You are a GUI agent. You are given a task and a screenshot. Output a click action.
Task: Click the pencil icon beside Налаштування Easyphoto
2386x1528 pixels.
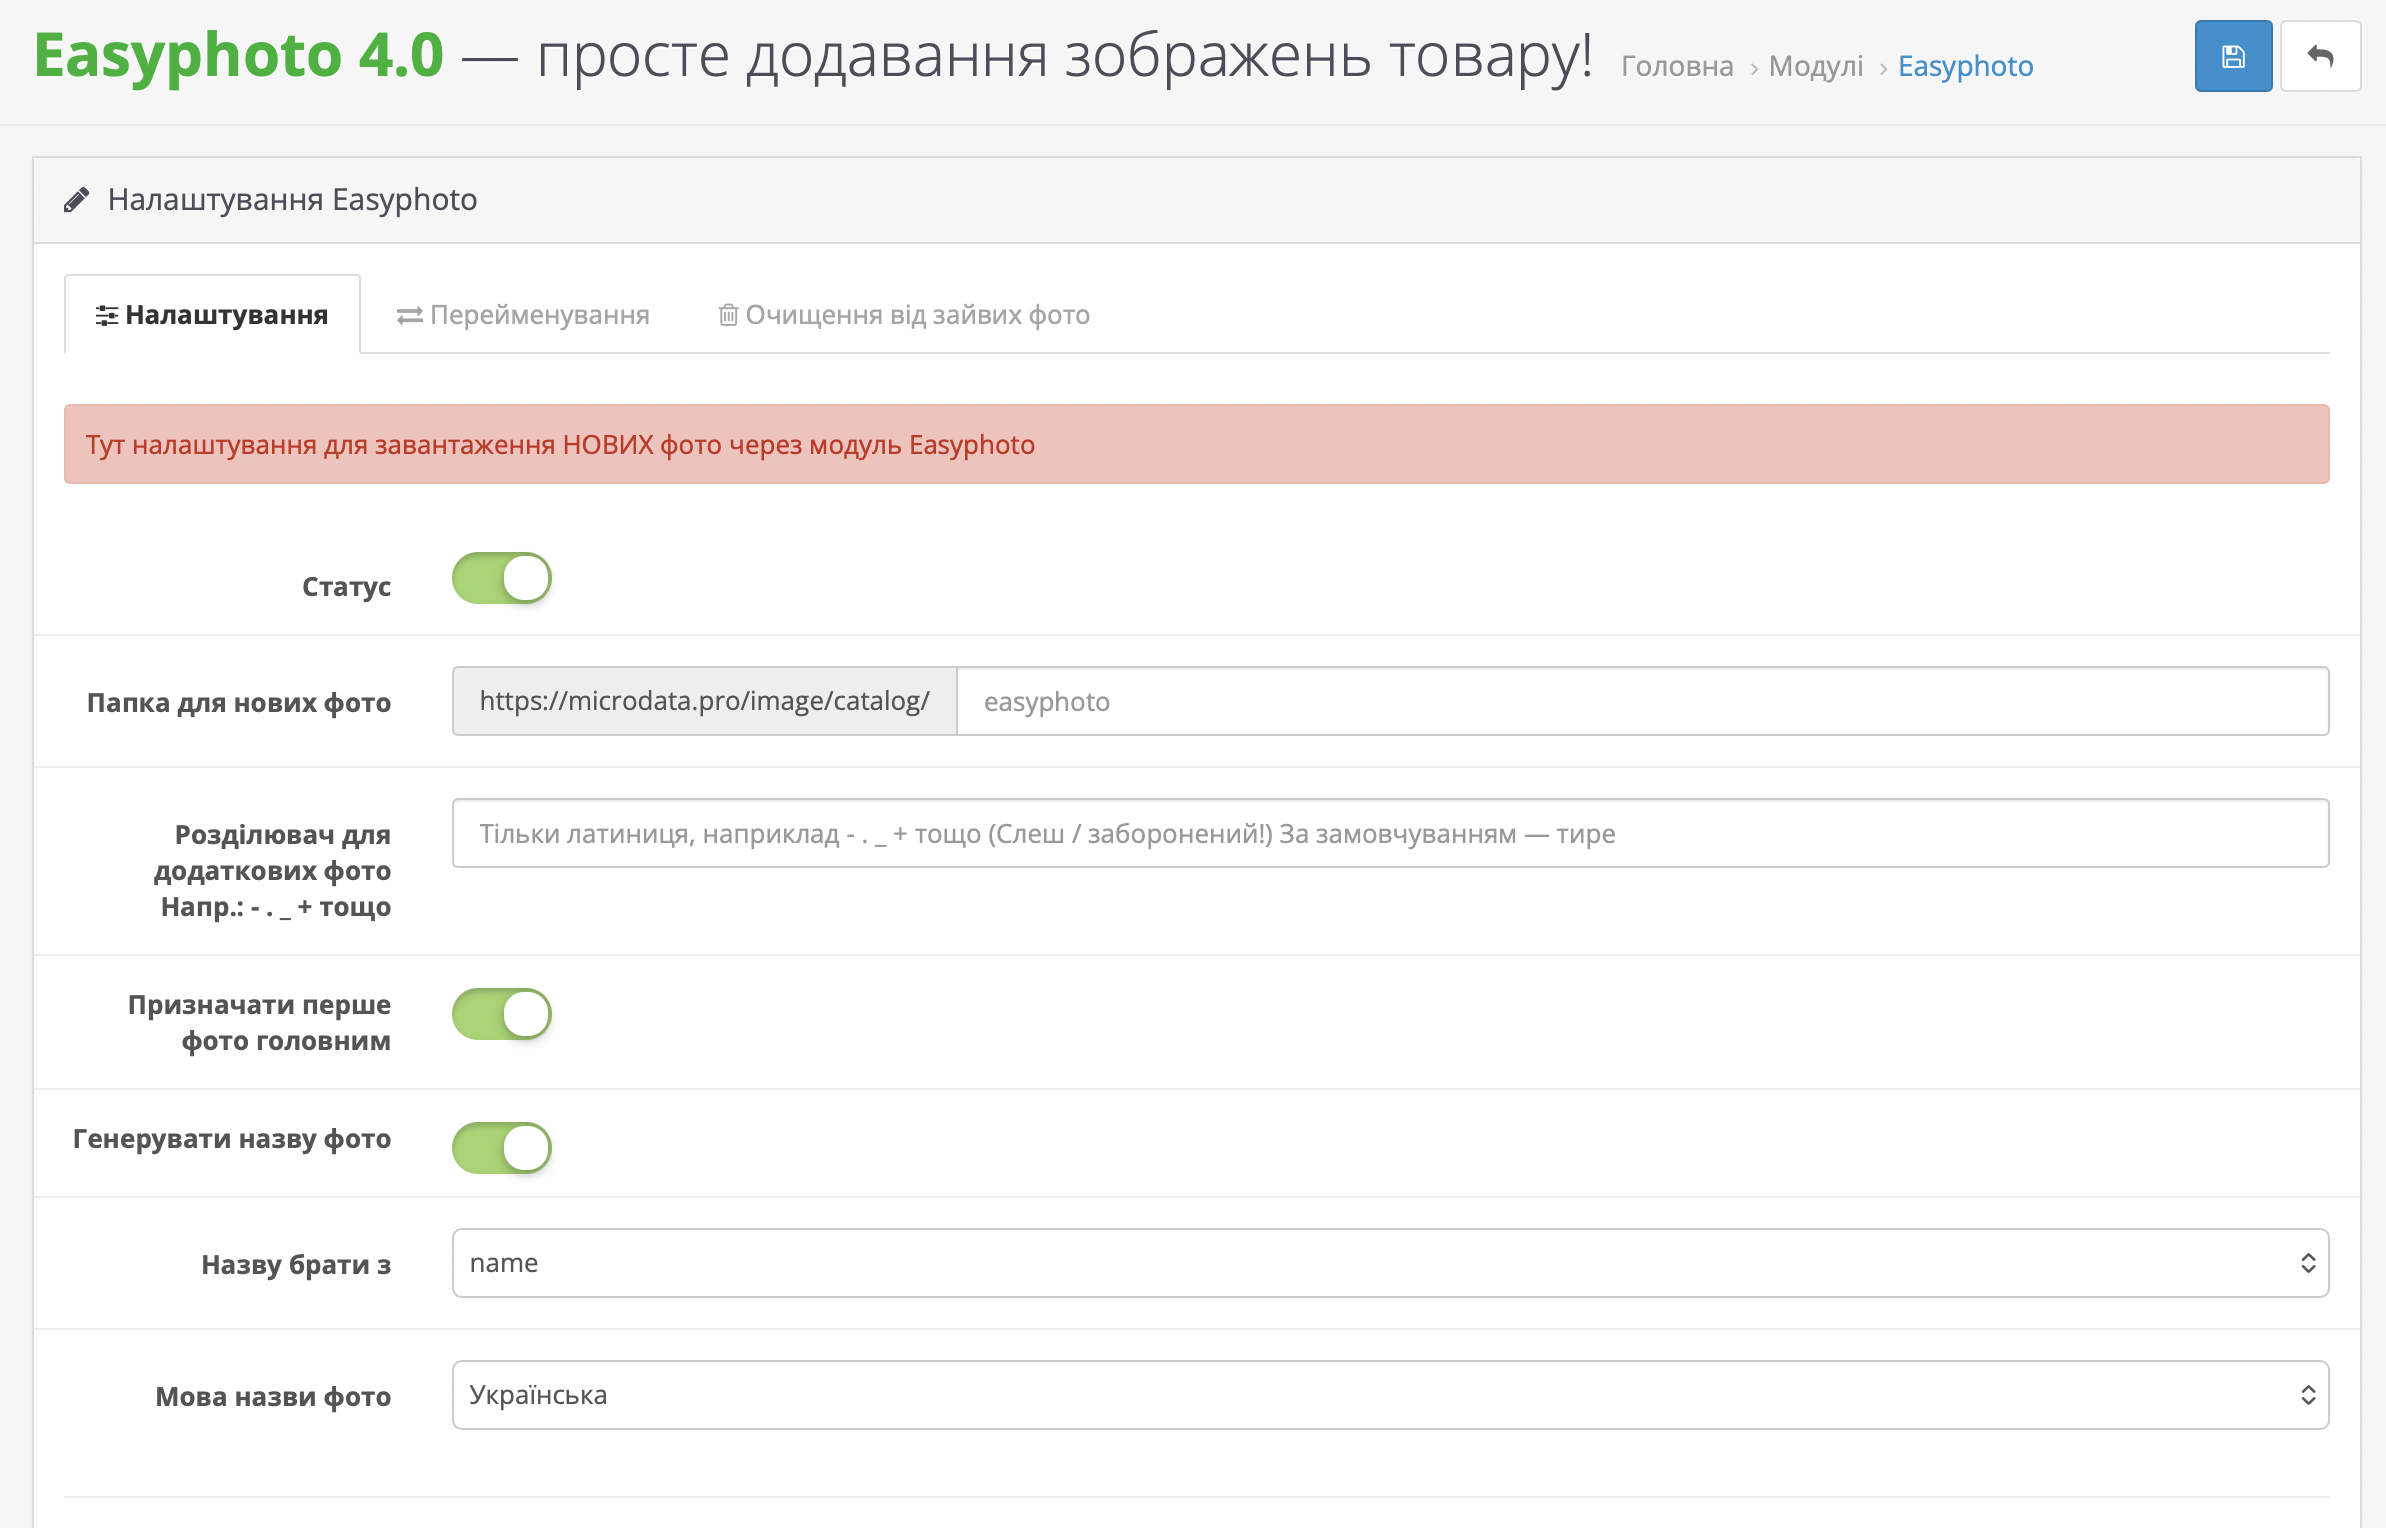[x=76, y=200]
